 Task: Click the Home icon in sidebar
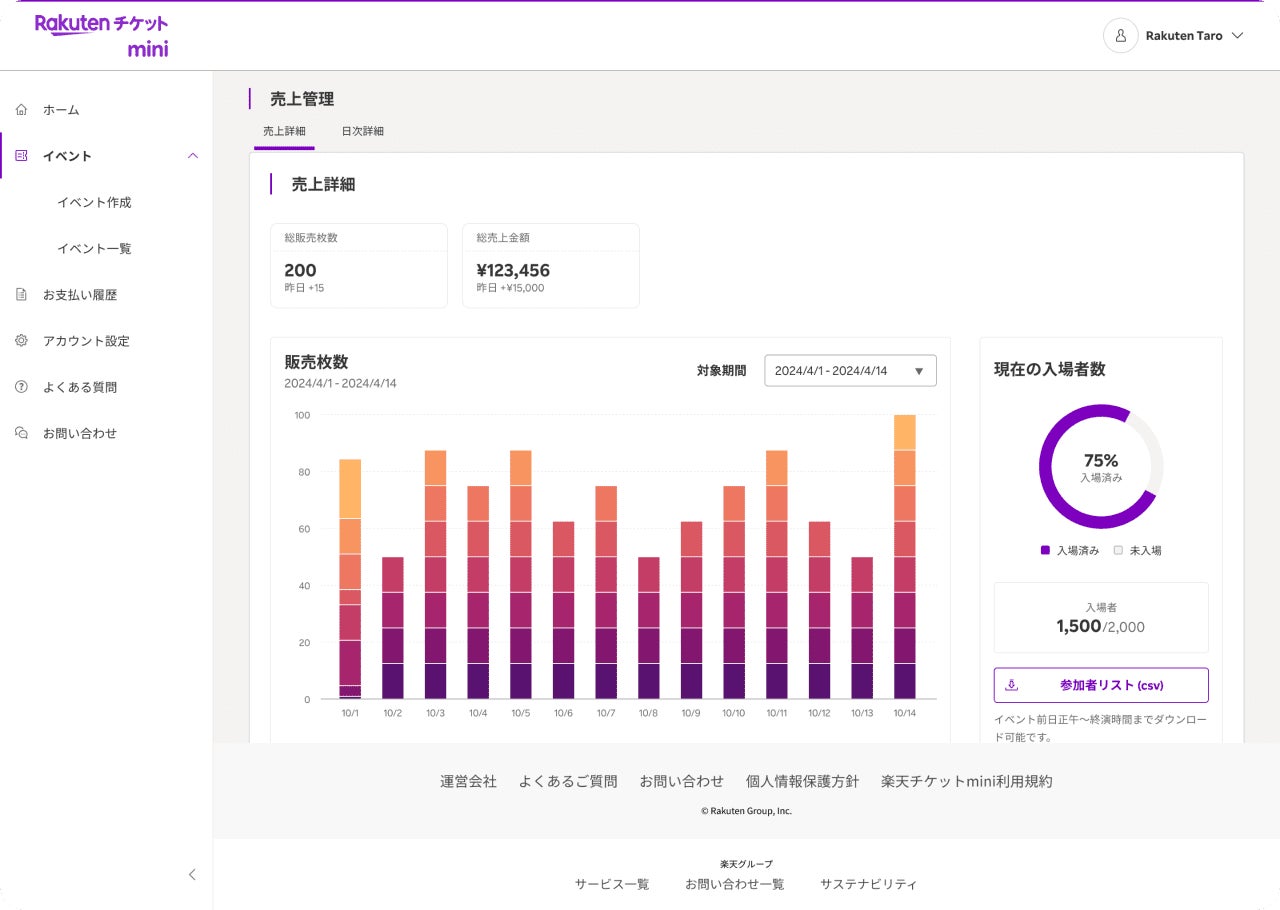tap(21, 110)
